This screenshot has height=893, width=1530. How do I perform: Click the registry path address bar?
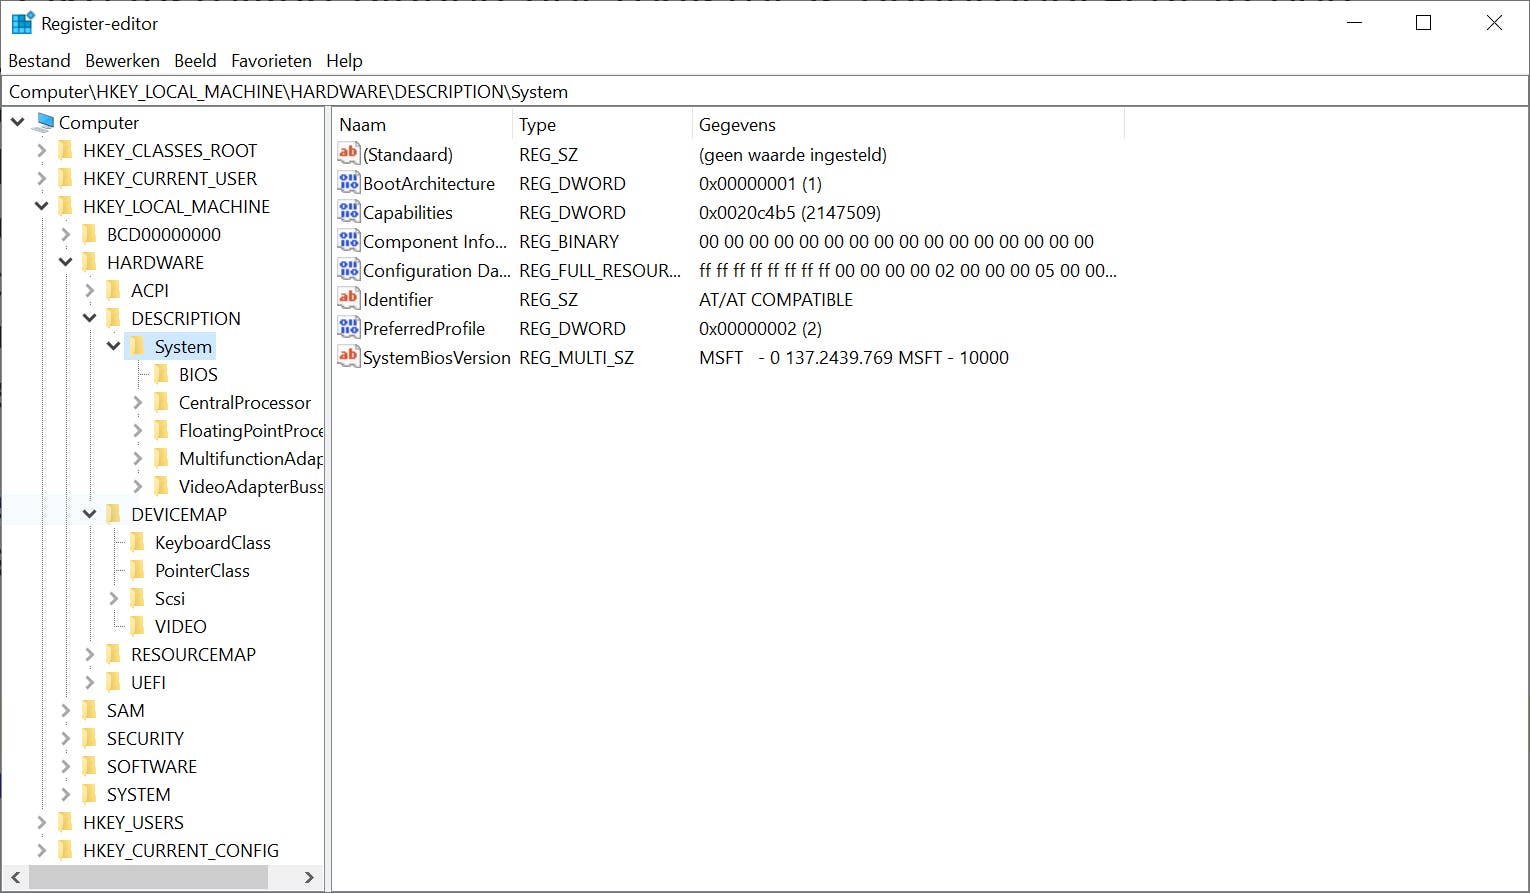[765, 91]
